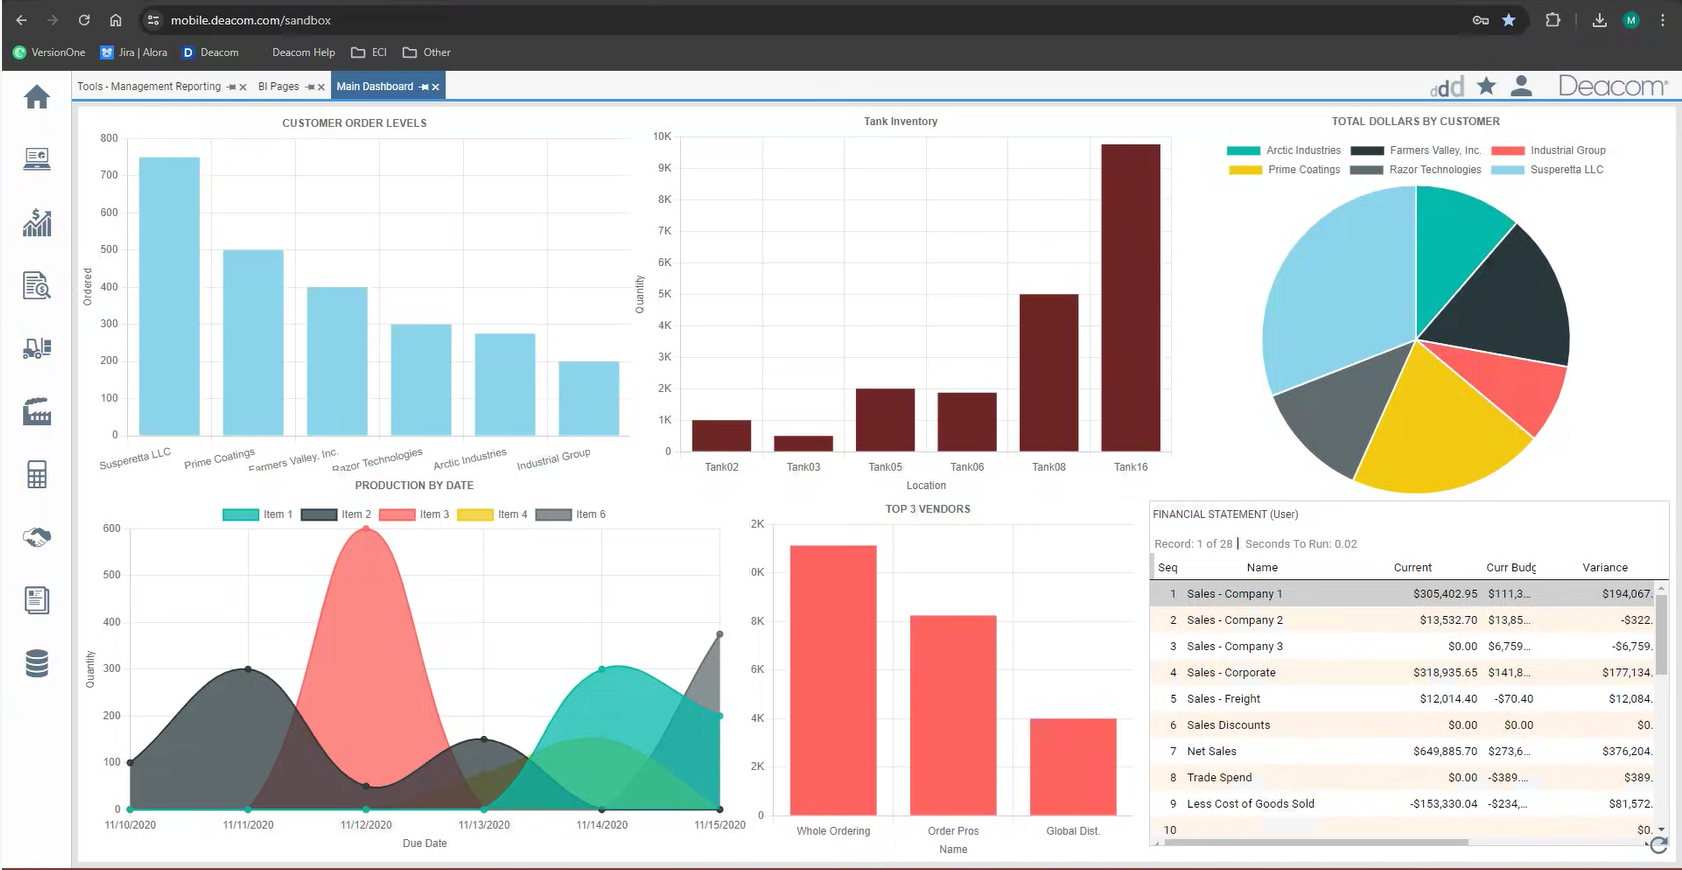The width and height of the screenshot is (1682, 870).
Task: Hide Arctic Industries in pie chart legend
Action: point(1284,151)
